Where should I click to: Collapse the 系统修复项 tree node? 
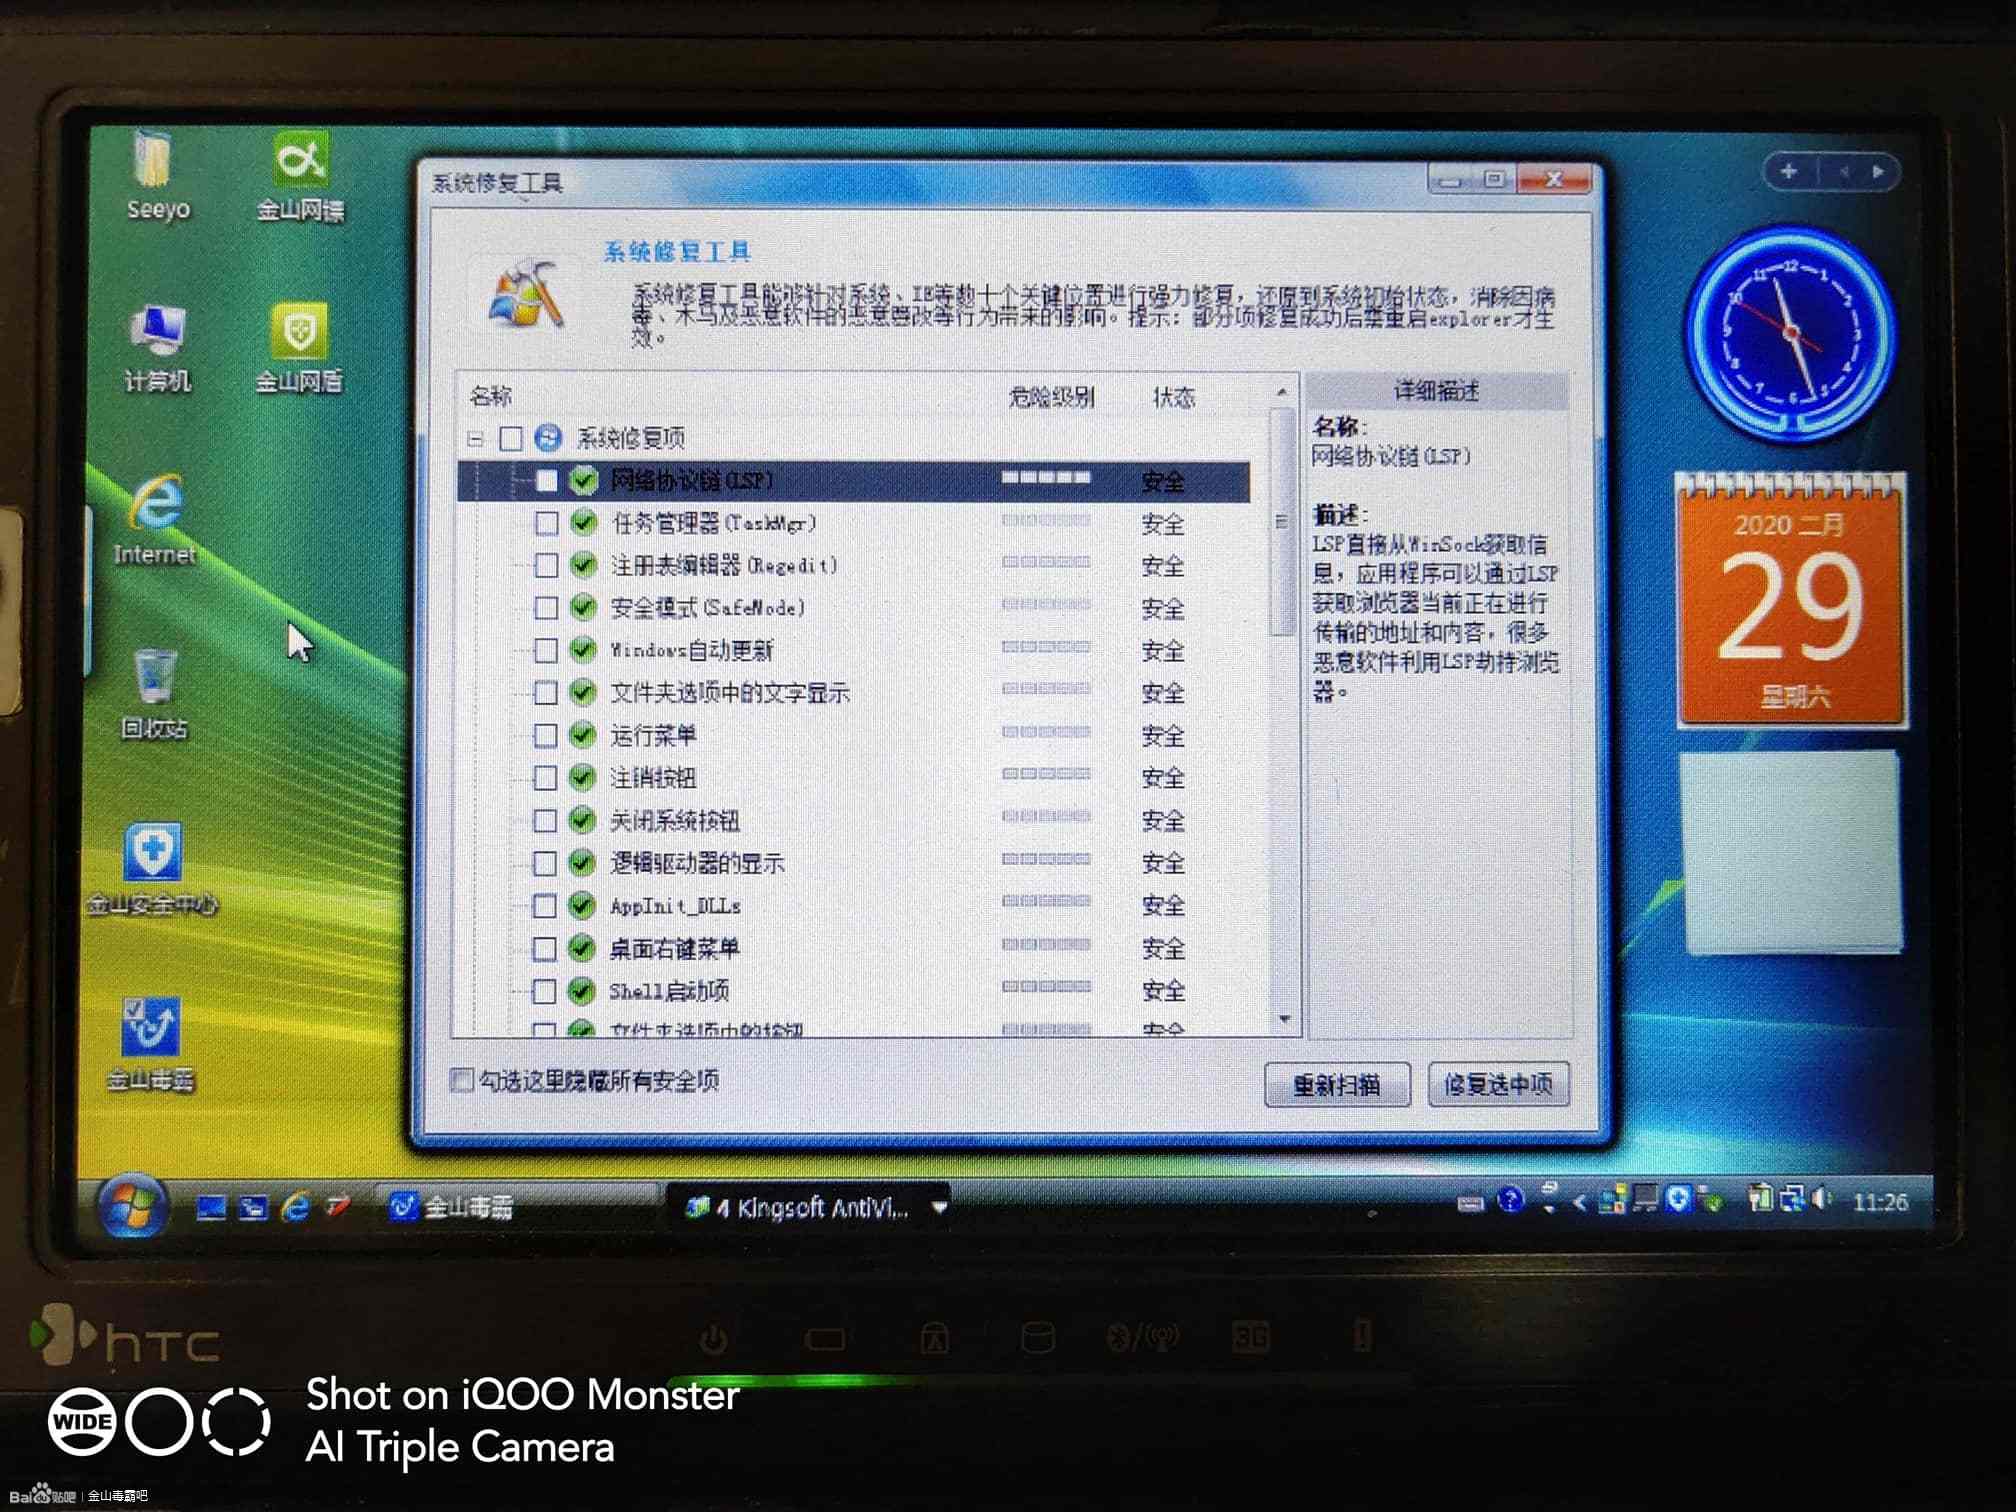475,439
